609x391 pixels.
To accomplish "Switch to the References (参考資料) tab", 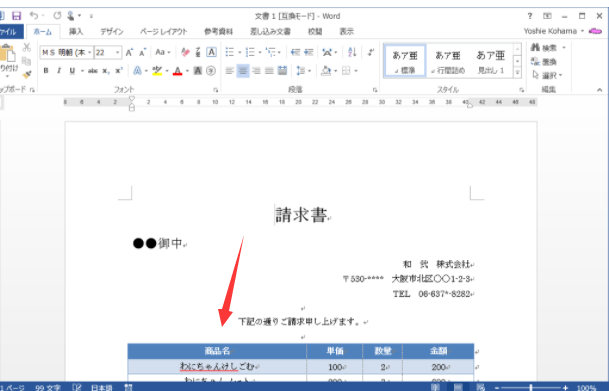I will 219,31.
